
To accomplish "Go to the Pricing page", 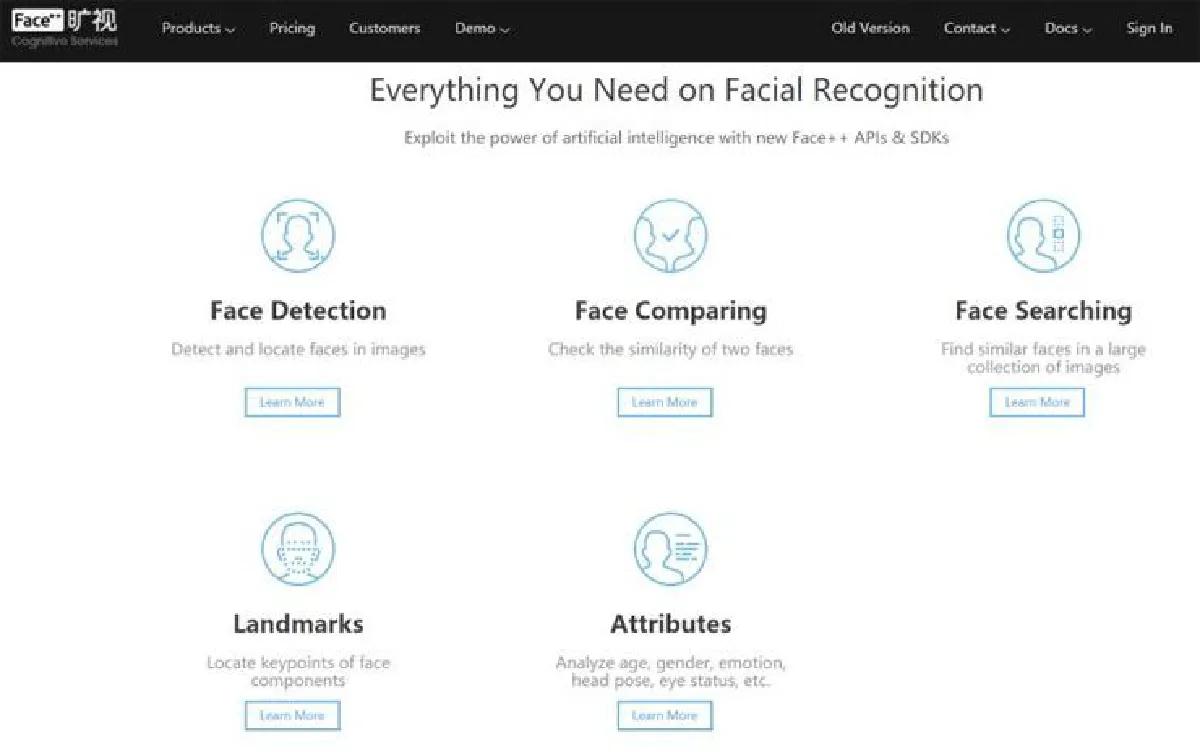I will coord(292,29).
